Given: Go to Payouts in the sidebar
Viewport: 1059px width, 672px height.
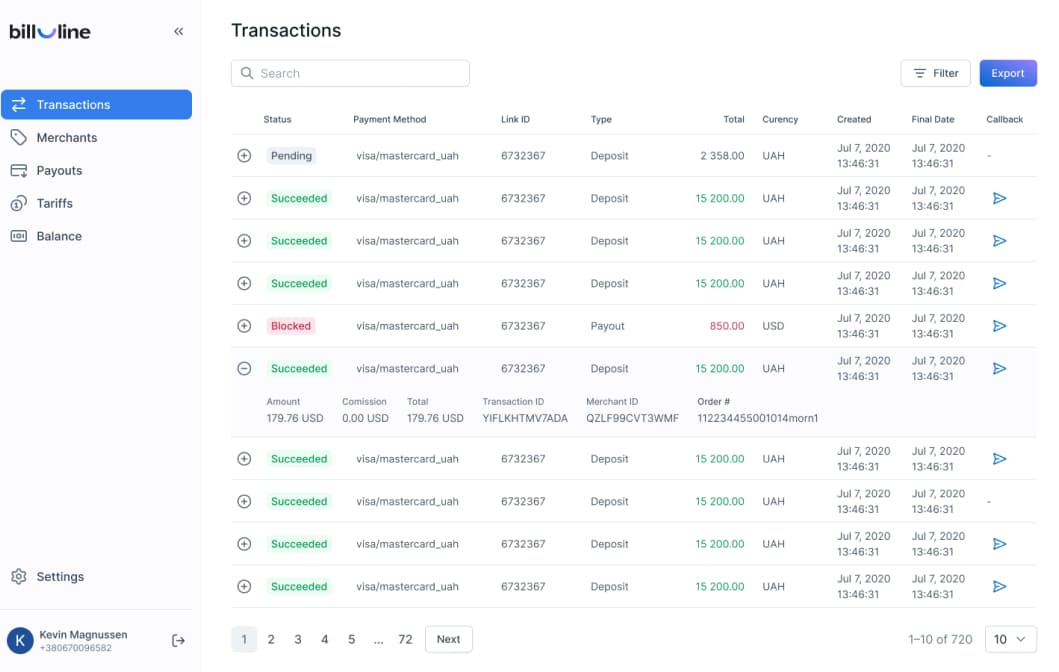Looking at the screenshot, I should pyautogui.click(x=59, y=171).
